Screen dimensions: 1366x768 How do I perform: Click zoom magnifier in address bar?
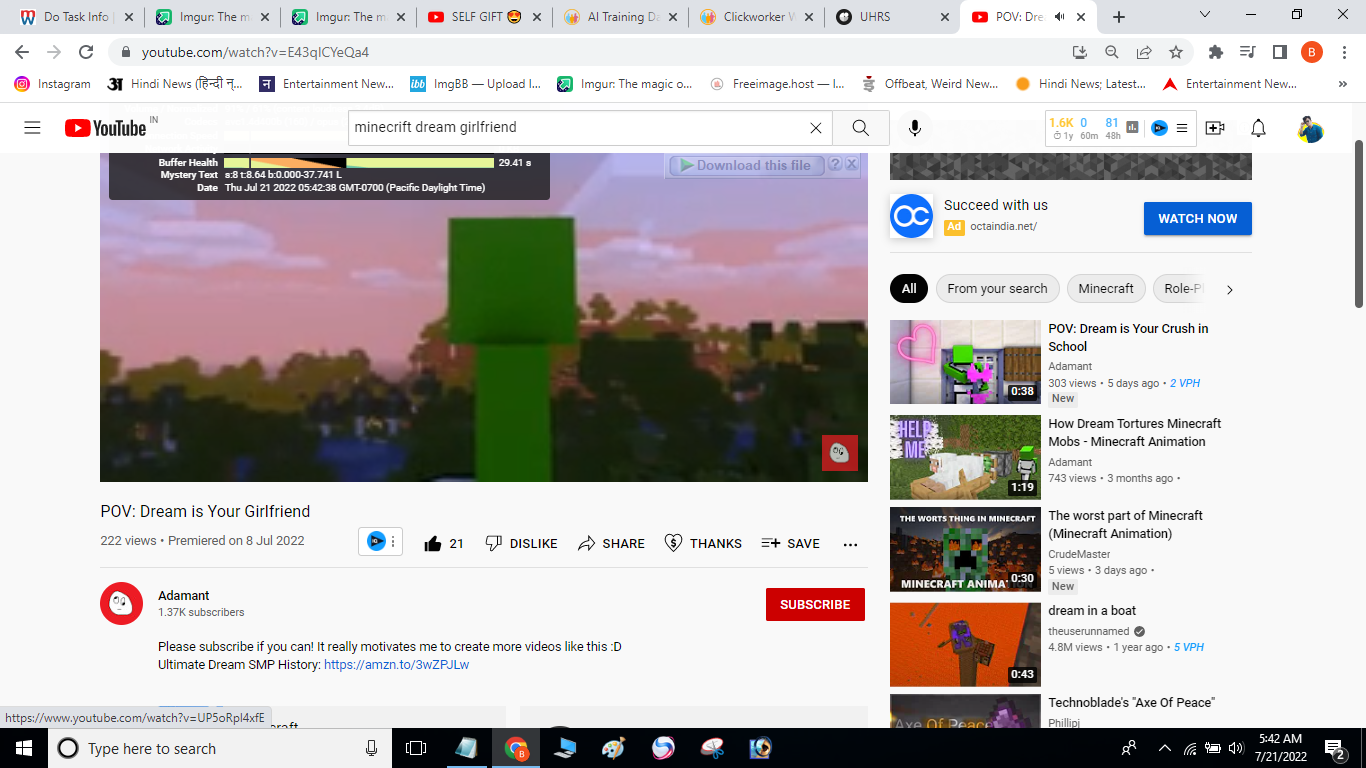point(1112,52)
